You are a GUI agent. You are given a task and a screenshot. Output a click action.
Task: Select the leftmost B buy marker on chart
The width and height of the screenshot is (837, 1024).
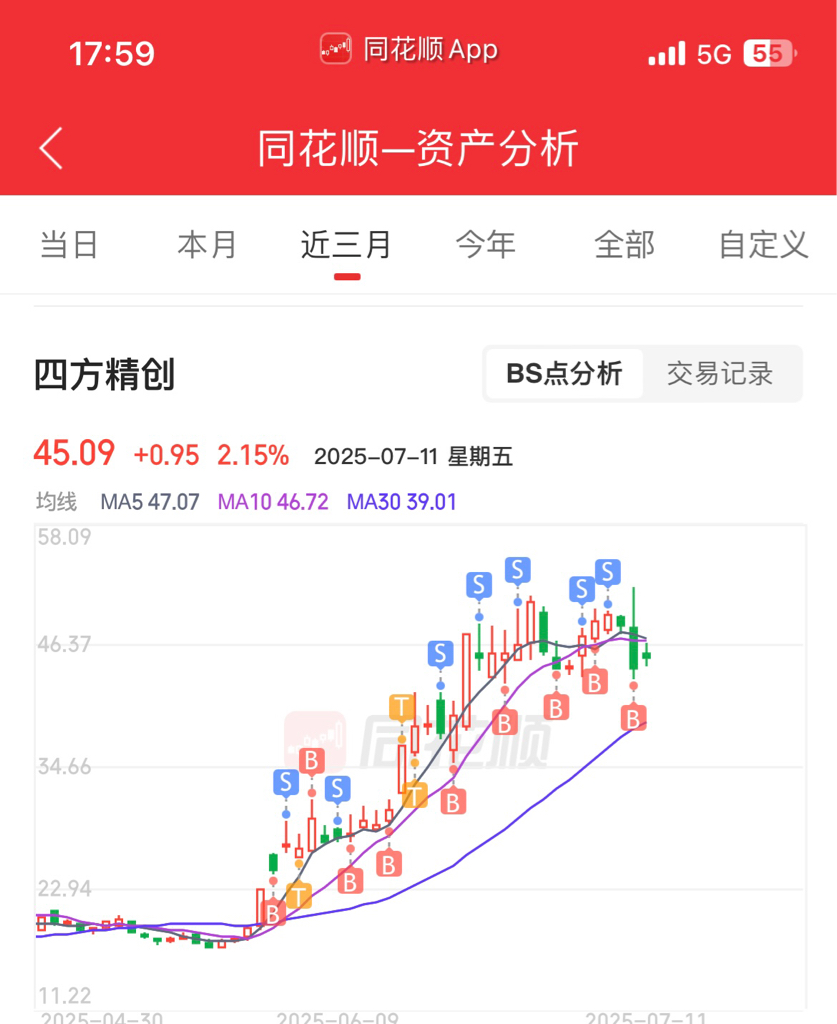point(273,913)
